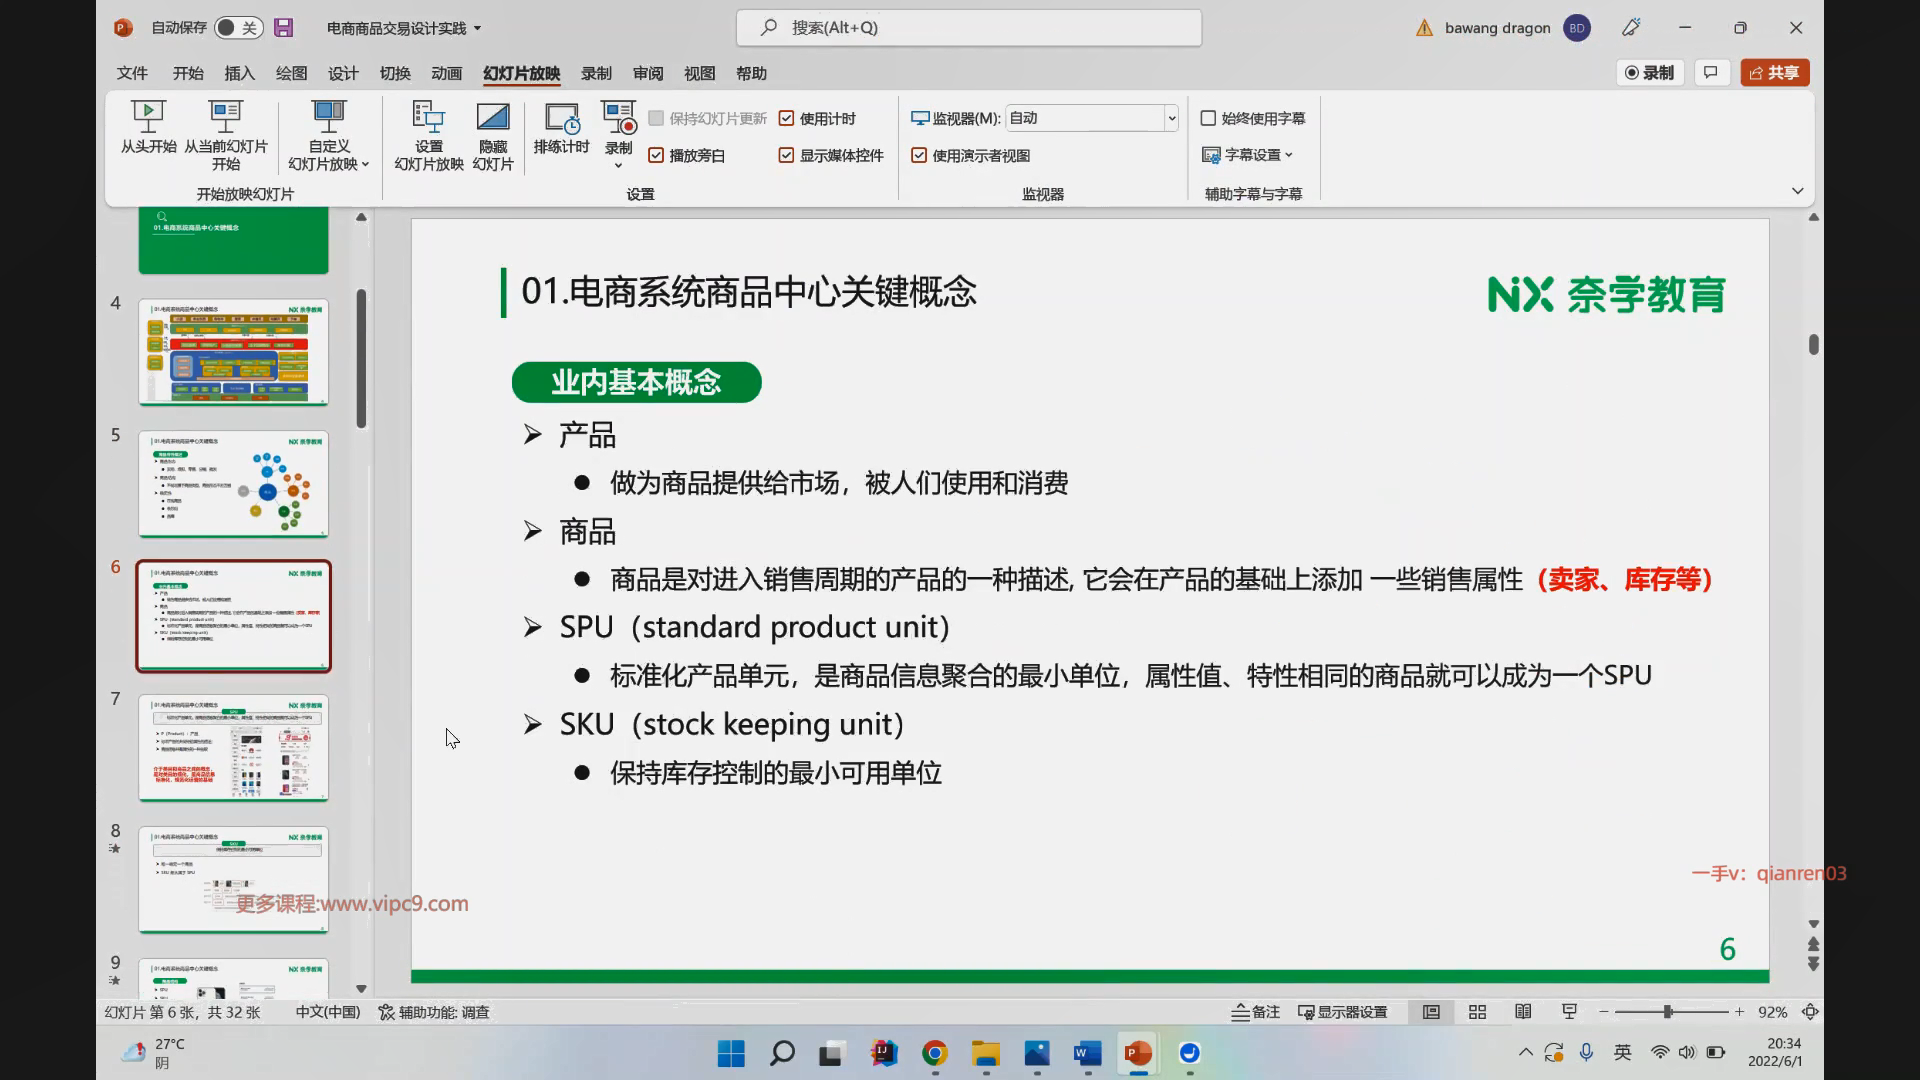Enable Always Use Subtitles (始终使用字幕)
1920x1080 pixels.
point(1208,119)
